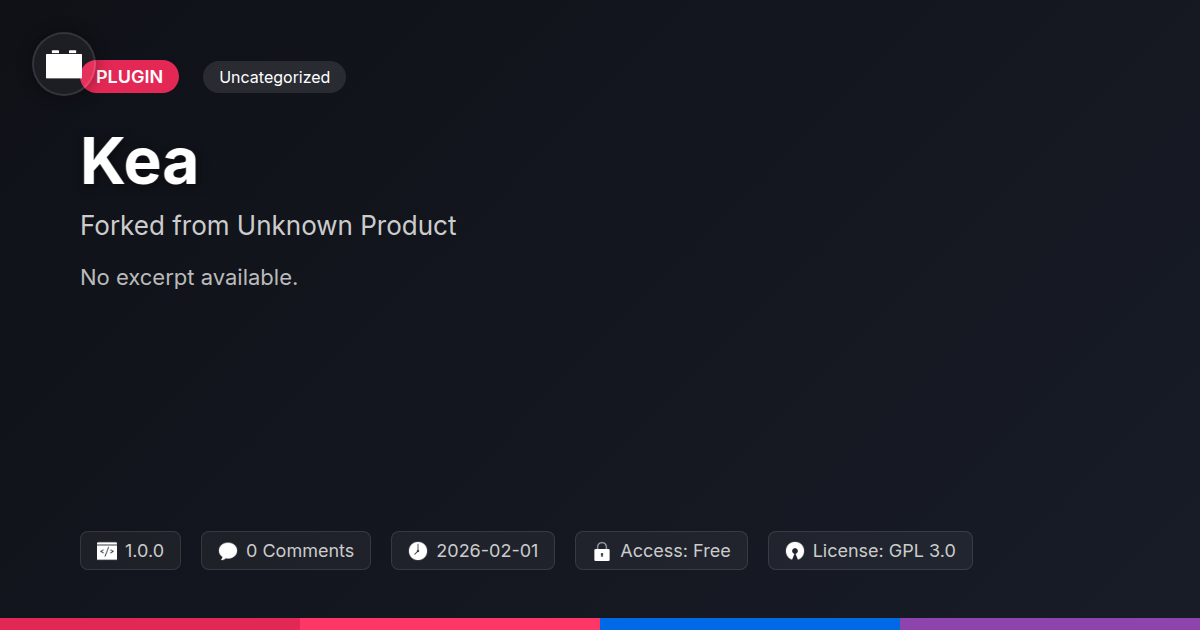The image size is (1200, 630).
Task: Open the Uncategorized category tag
Action: click(x=274, y=77)
